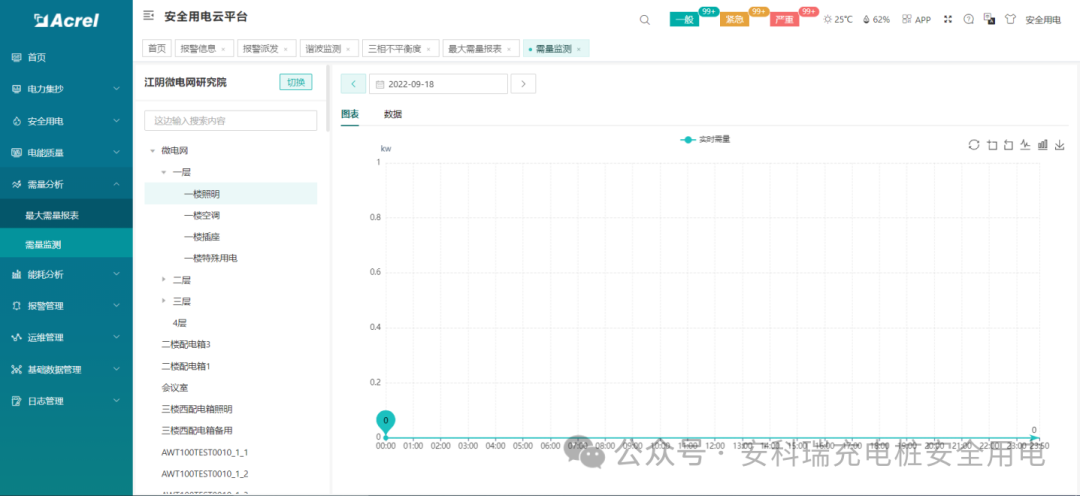Collapse the 一层 tree node

click(x=164, y=172)
